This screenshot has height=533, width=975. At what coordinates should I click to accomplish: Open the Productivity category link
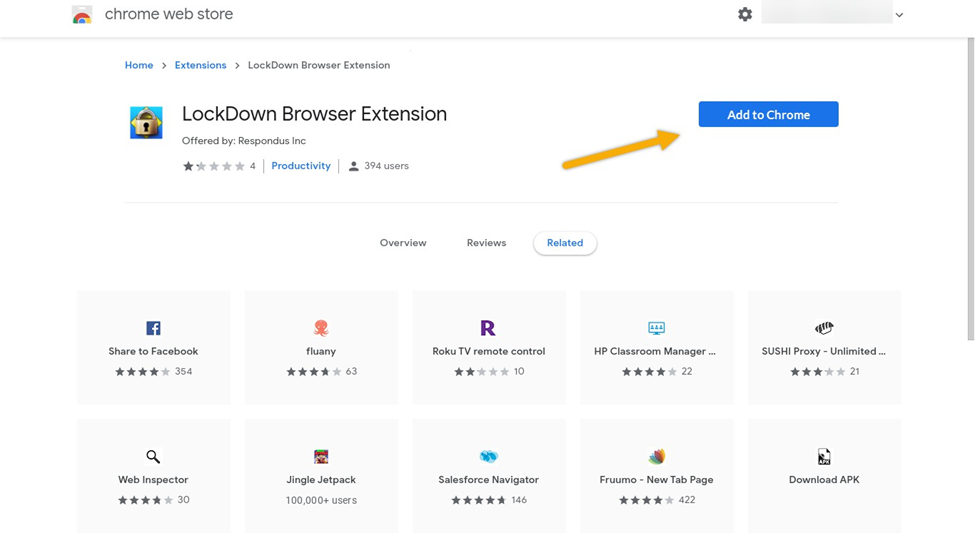coord(301,166)
